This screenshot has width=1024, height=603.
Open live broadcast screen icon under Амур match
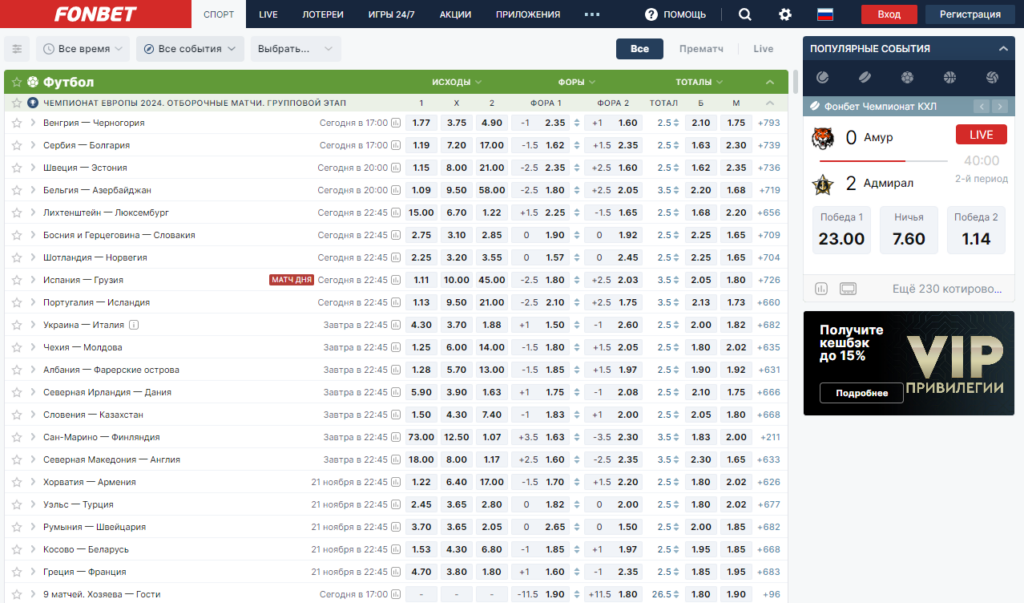(x=848, y=289)
